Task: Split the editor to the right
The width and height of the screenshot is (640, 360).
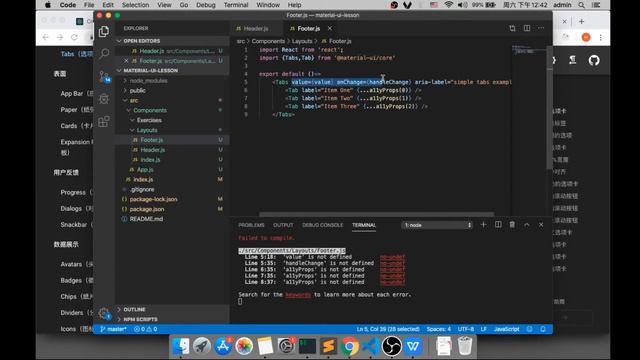Action: click(527, 28)
